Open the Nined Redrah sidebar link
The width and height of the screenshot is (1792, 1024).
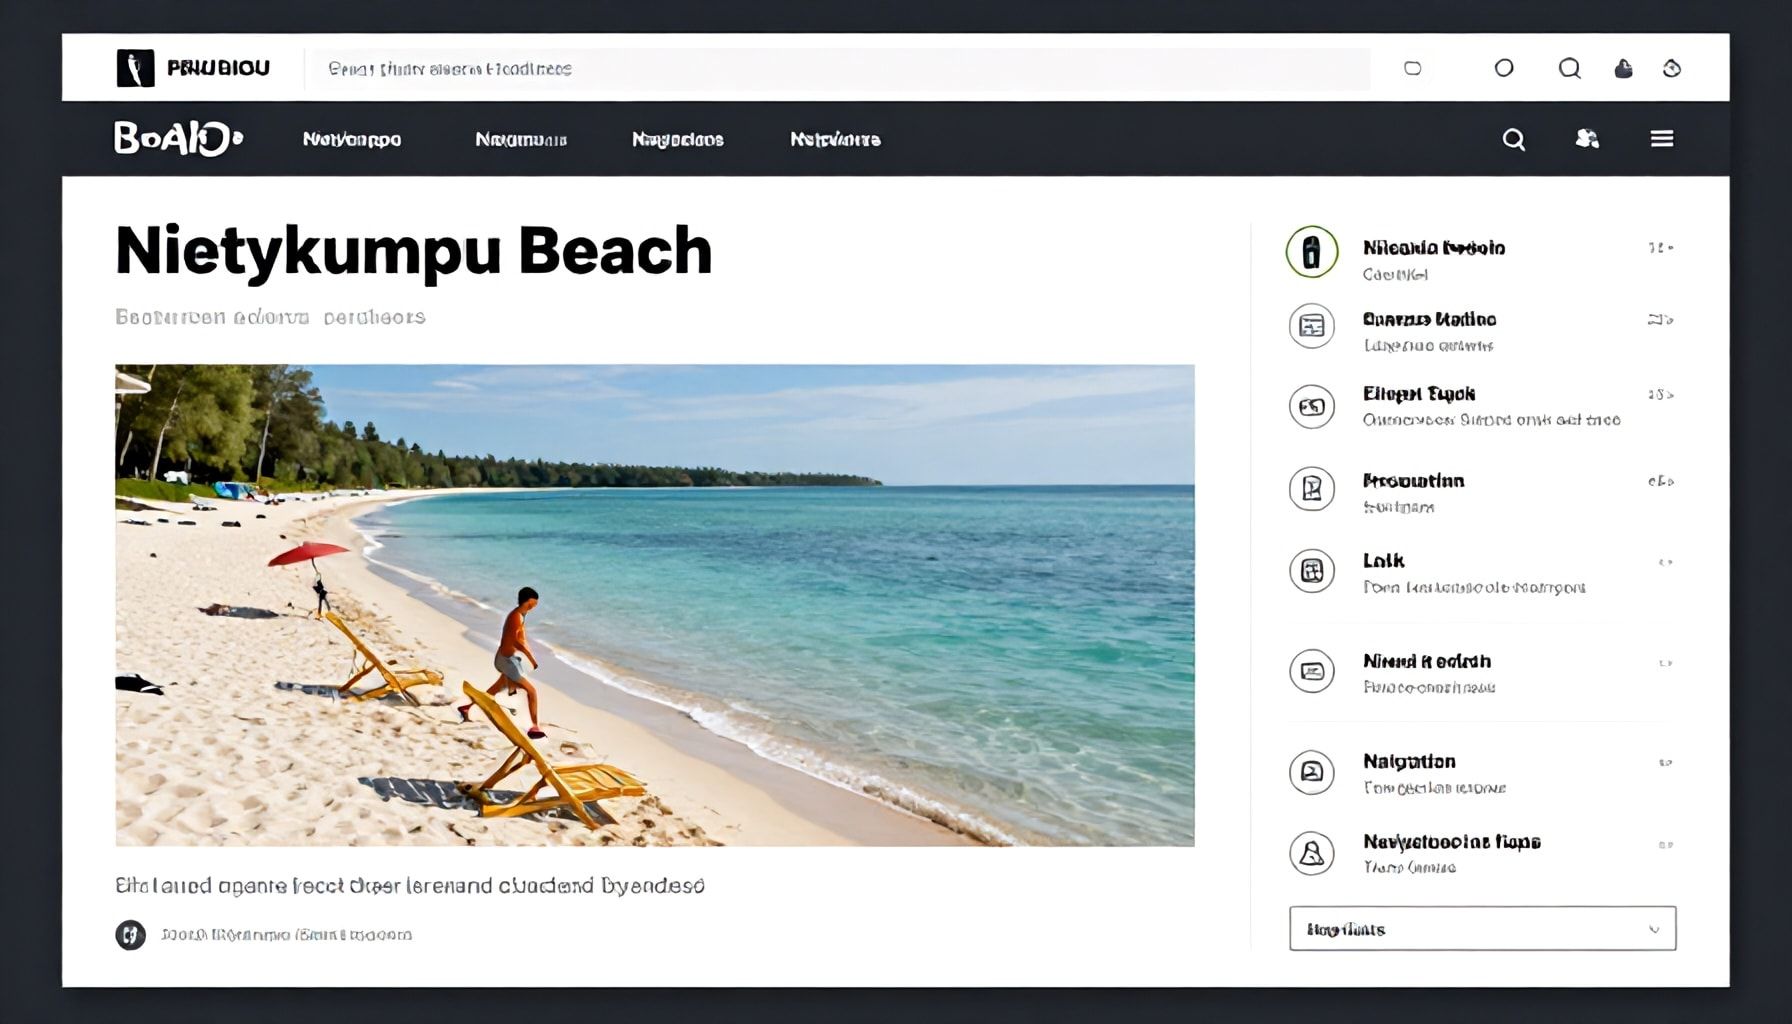[x=1426, y=661]
